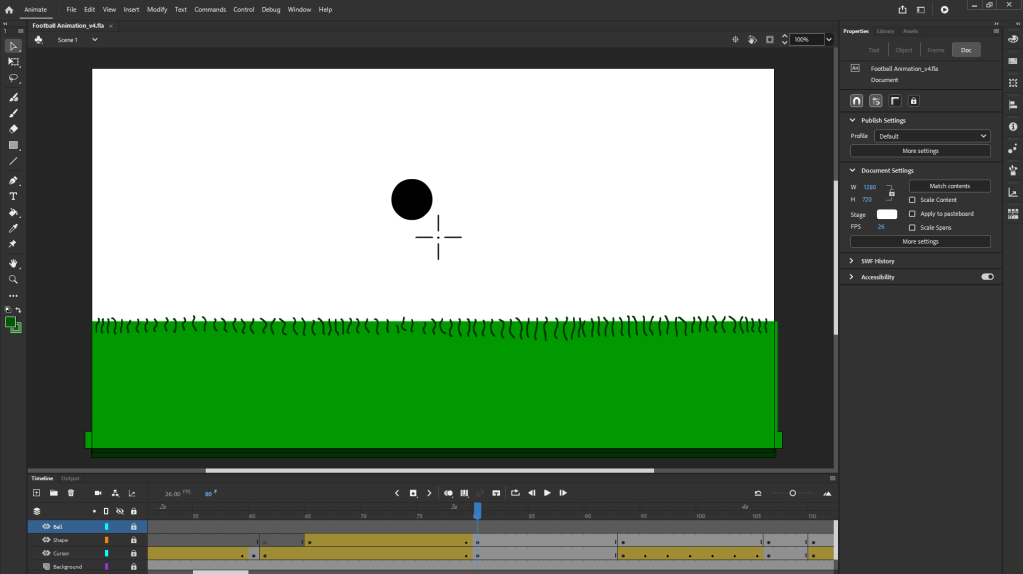
Task: Open the Modify menu
Action: coord(157,9)
